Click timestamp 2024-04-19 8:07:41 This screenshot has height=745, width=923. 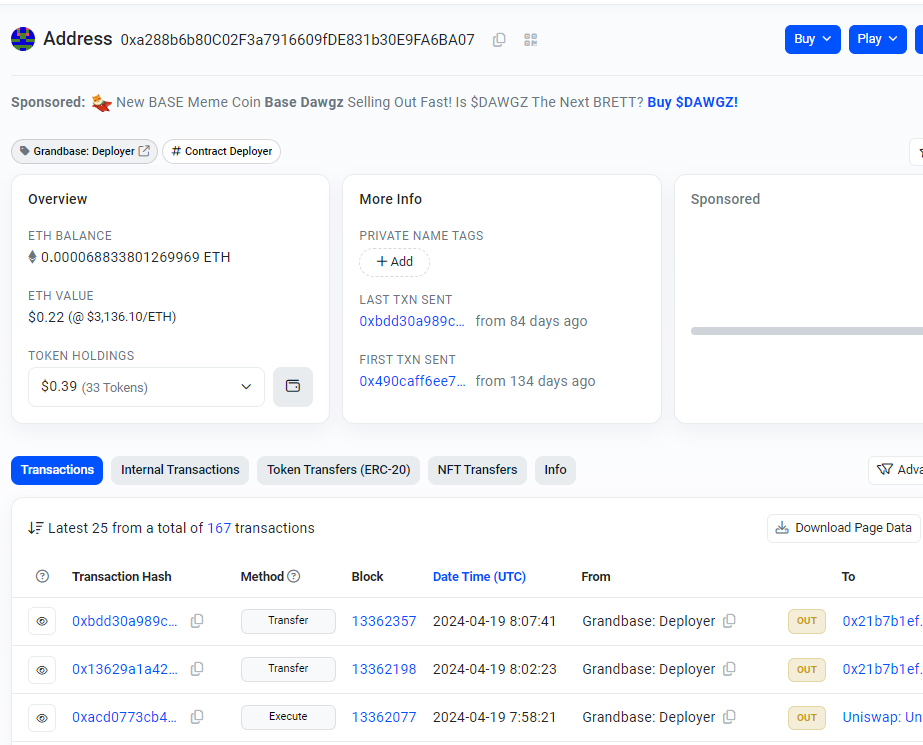(x=494, y=621)
